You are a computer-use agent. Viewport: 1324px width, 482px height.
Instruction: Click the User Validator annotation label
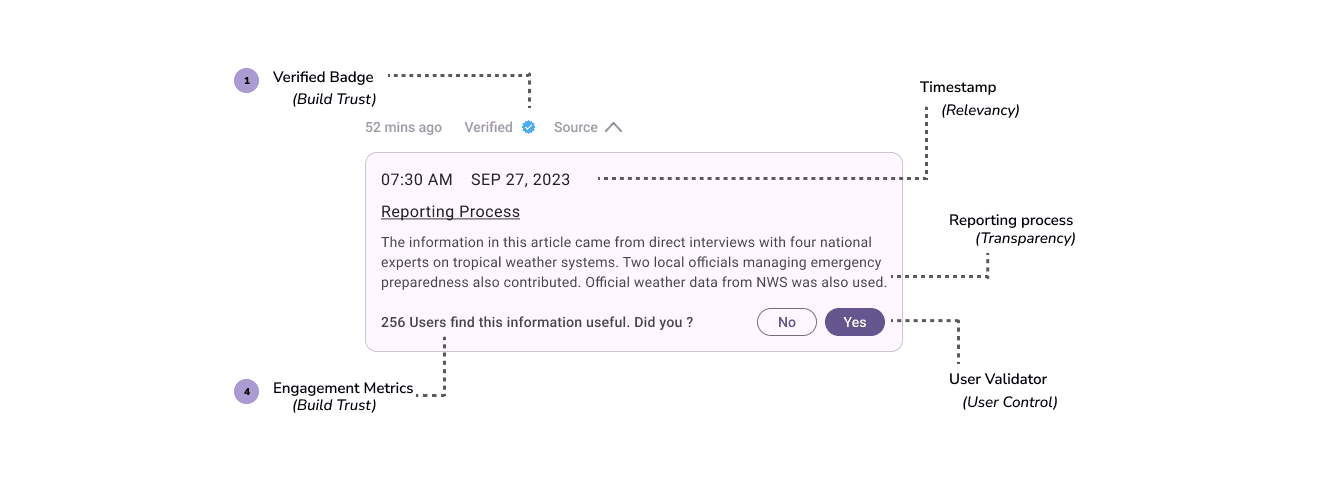998,380
